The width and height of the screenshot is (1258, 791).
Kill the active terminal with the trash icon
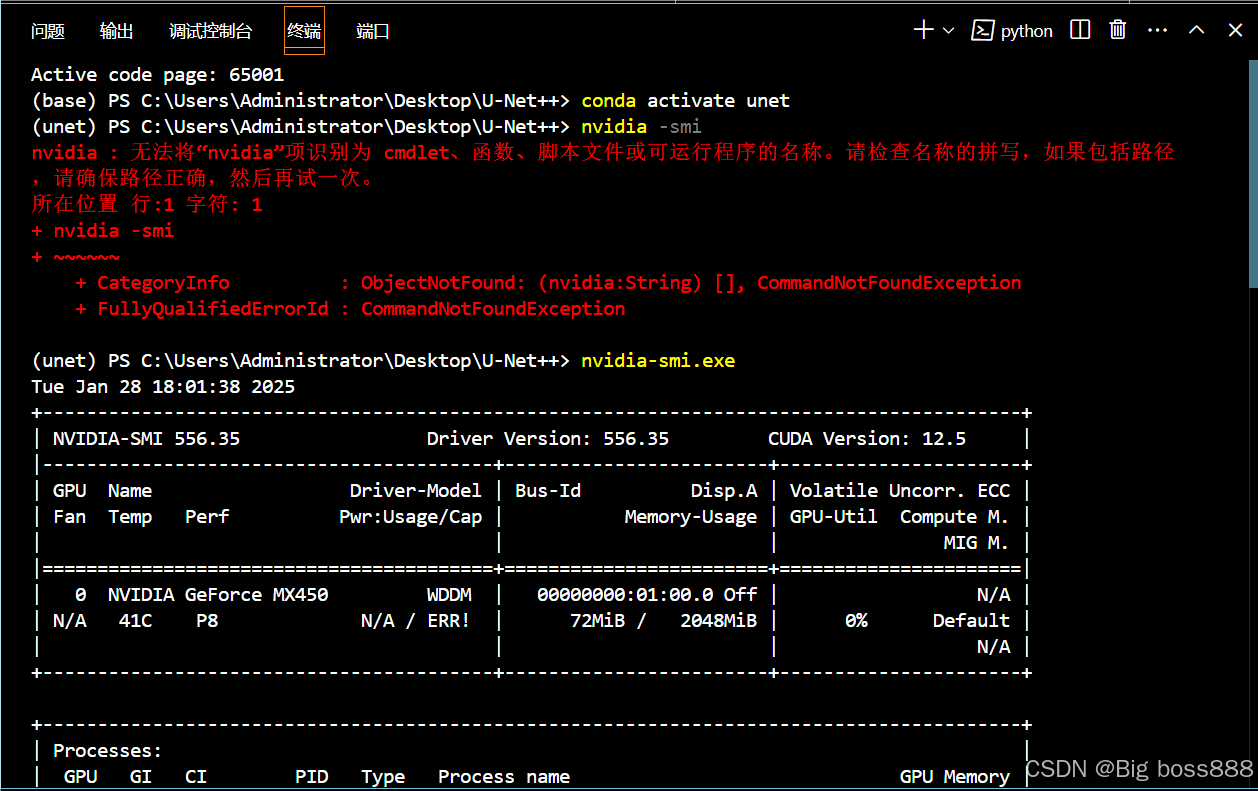pyautogui.click(x=1118, y=30)
